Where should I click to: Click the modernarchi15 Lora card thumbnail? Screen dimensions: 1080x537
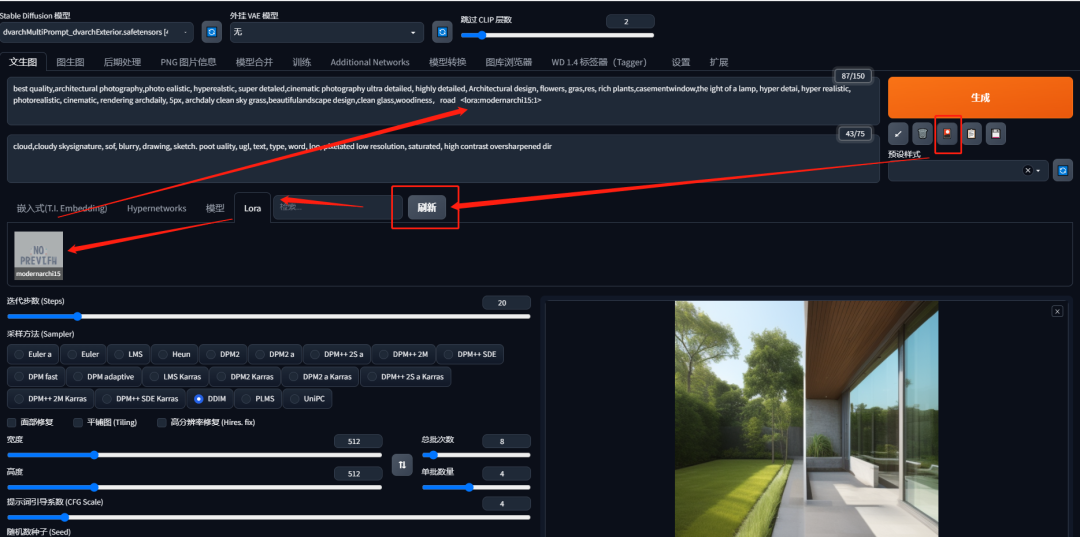coord(39,255)
